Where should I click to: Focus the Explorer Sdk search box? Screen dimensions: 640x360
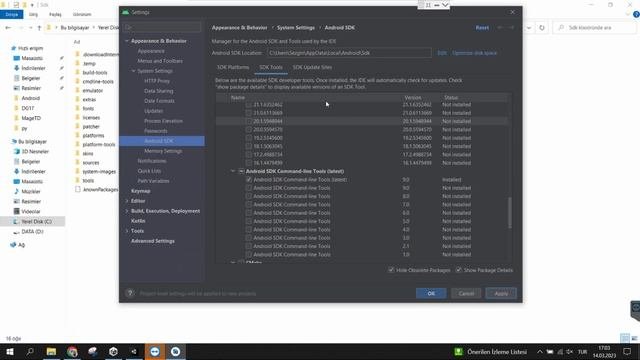595,28
